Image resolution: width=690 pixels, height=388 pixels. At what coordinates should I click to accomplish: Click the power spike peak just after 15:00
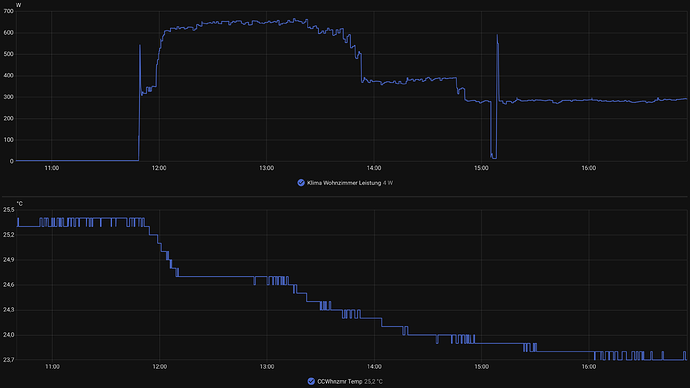(x=497, y=35)
